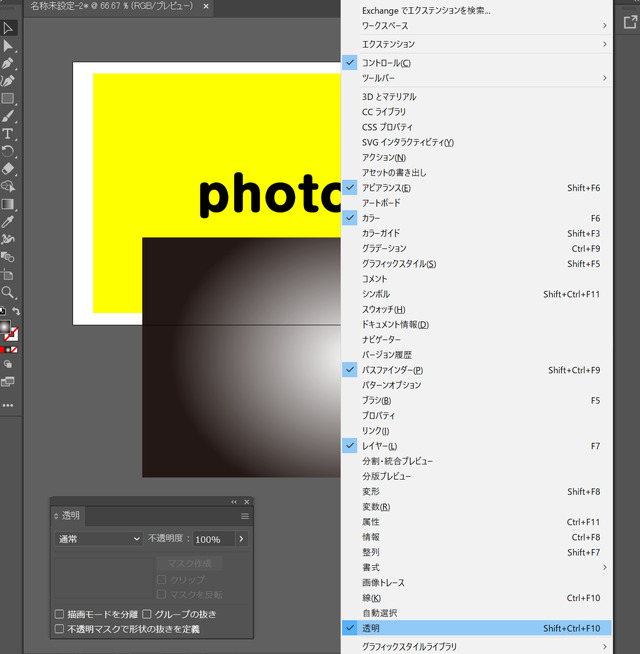Toggle クリップ checkbox

tap(162, 580)
